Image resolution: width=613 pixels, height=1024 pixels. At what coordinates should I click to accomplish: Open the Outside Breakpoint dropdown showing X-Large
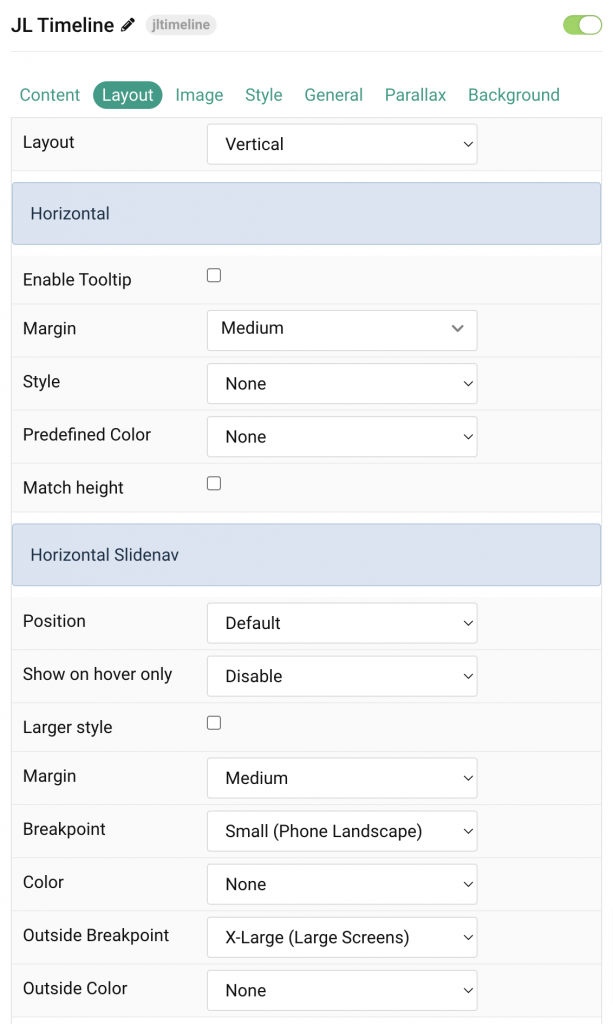[341, 937]
